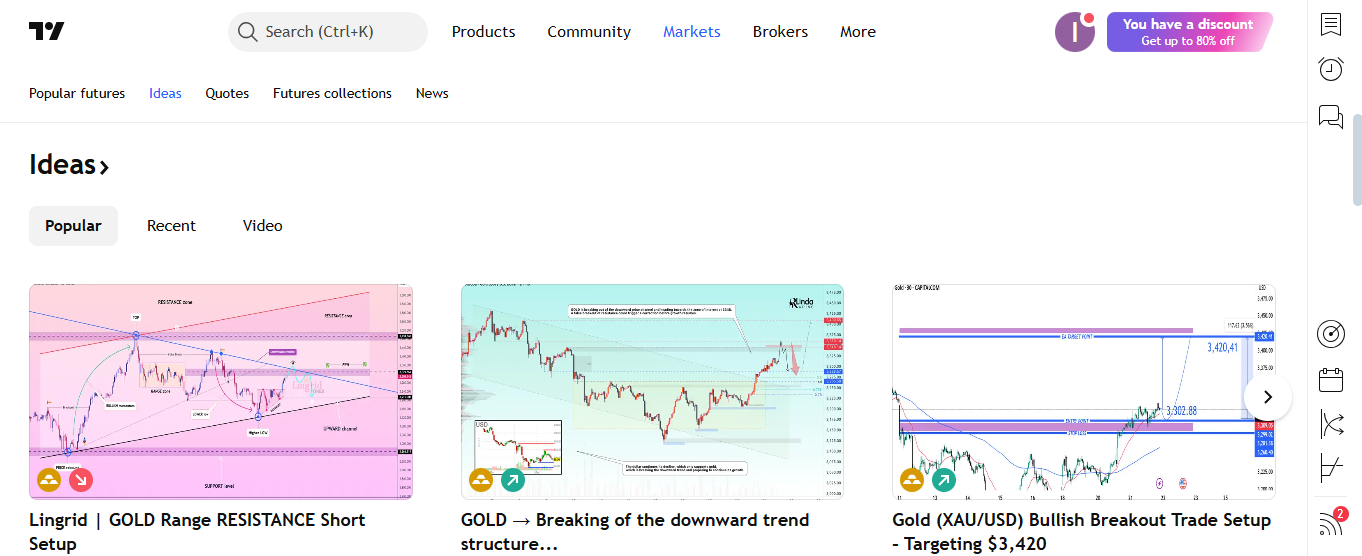Click gold symbol badge on Bullish Breakout idea
The height and width of the screenshot is (556, 1362).
click(x=912, y=480)
